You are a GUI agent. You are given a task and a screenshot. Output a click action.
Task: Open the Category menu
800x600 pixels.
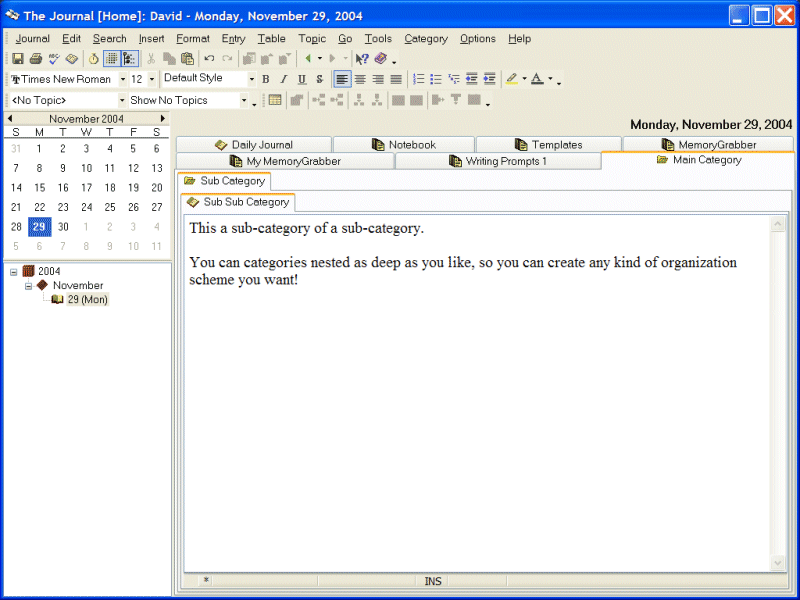pyautogui.click(x=426, y=39)
